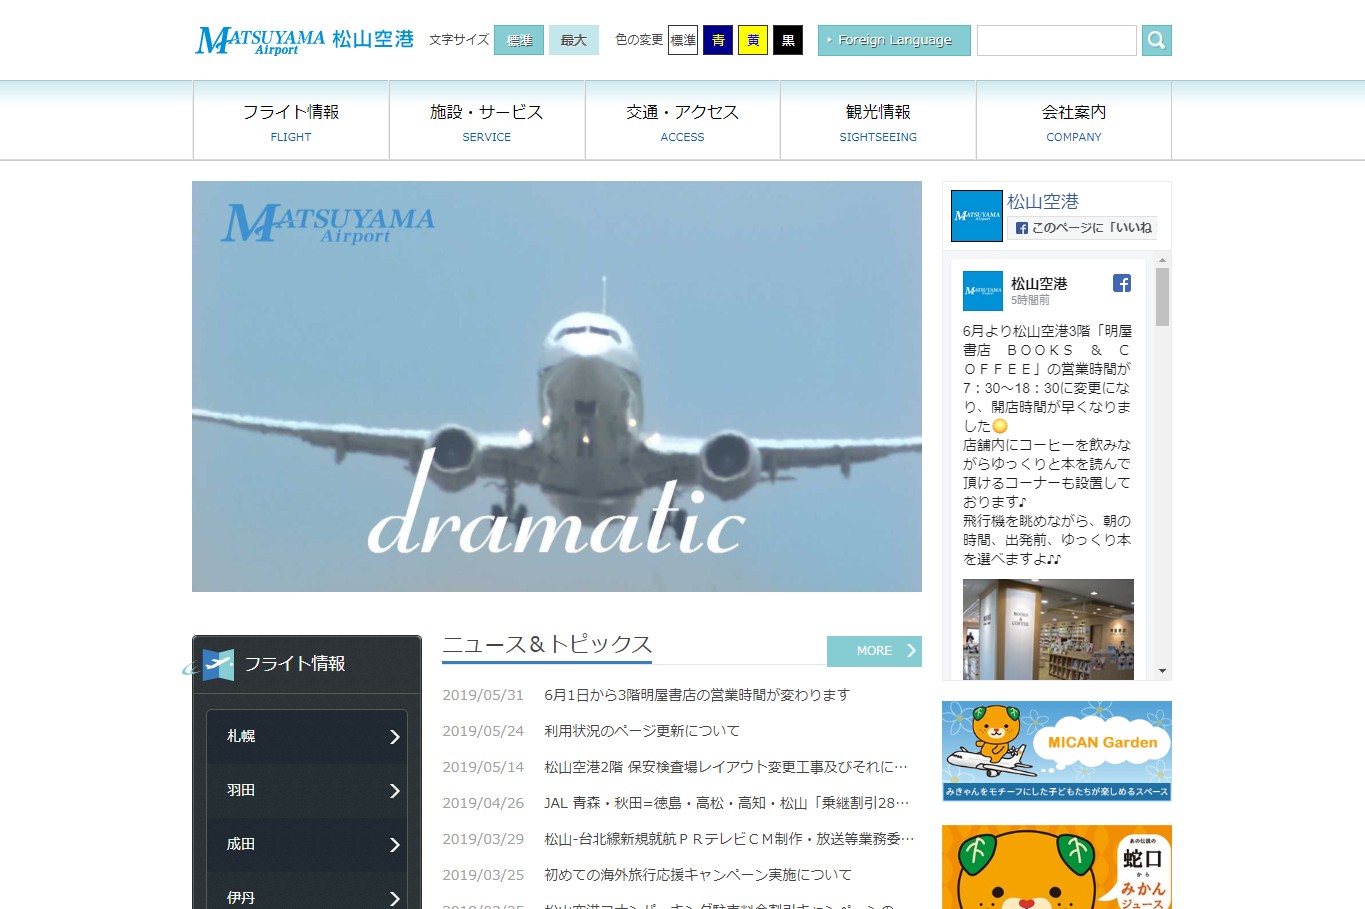Select the blue 青 color scheme

718,40
